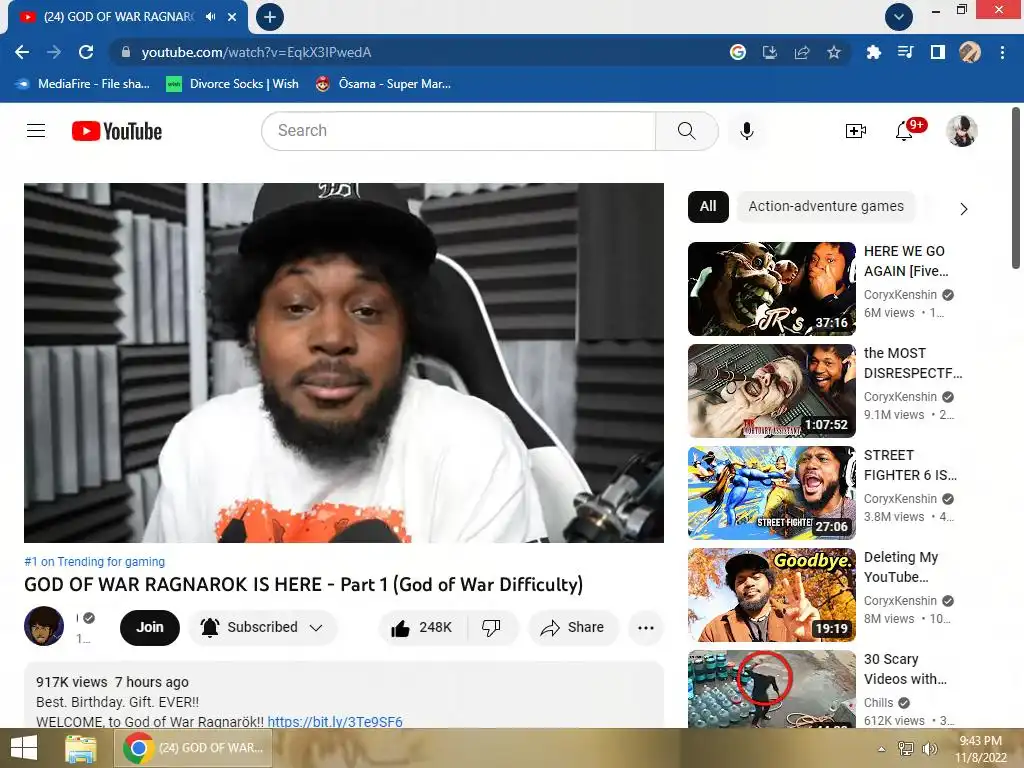Open MediaFire bookmark
This screenshot has height=768, width=1024.
[82, 84]
